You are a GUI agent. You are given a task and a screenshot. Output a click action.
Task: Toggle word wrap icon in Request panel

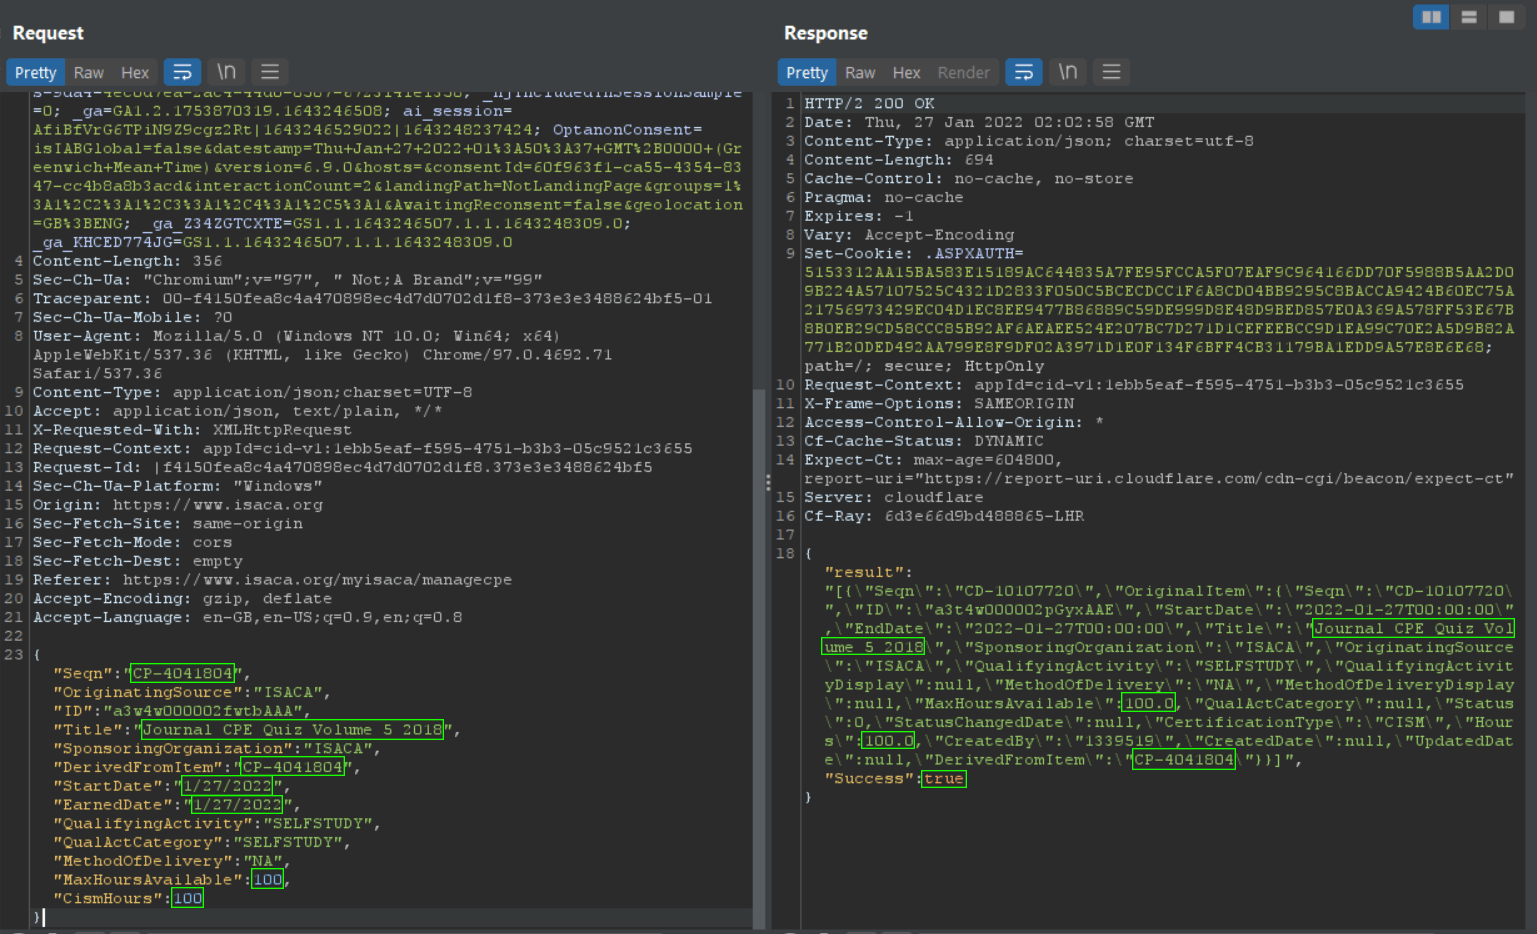coord(182,72)
